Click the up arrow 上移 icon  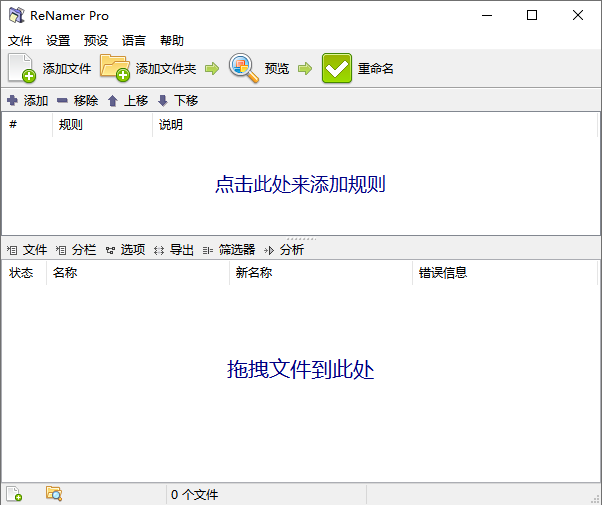pos(112,101)
